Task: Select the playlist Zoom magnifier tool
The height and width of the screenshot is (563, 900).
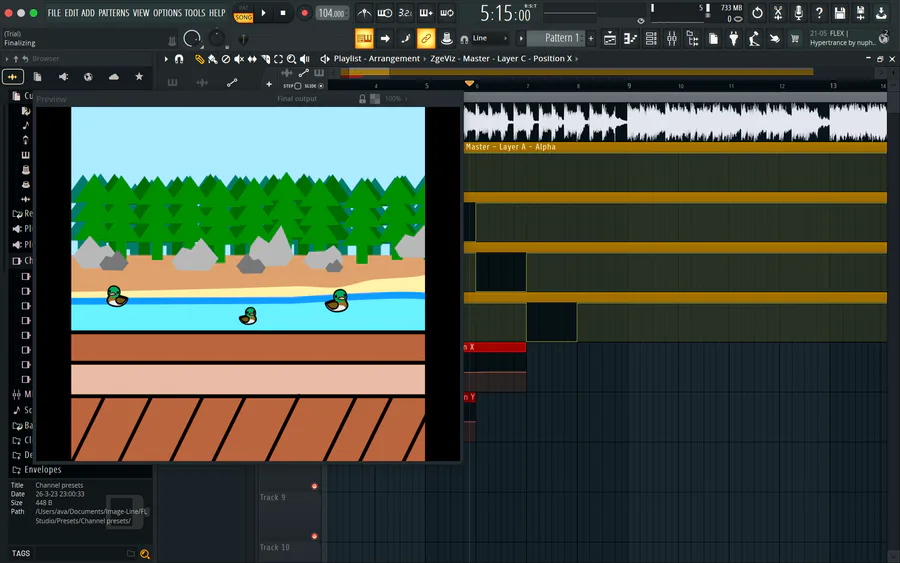Action: [292, 59]
